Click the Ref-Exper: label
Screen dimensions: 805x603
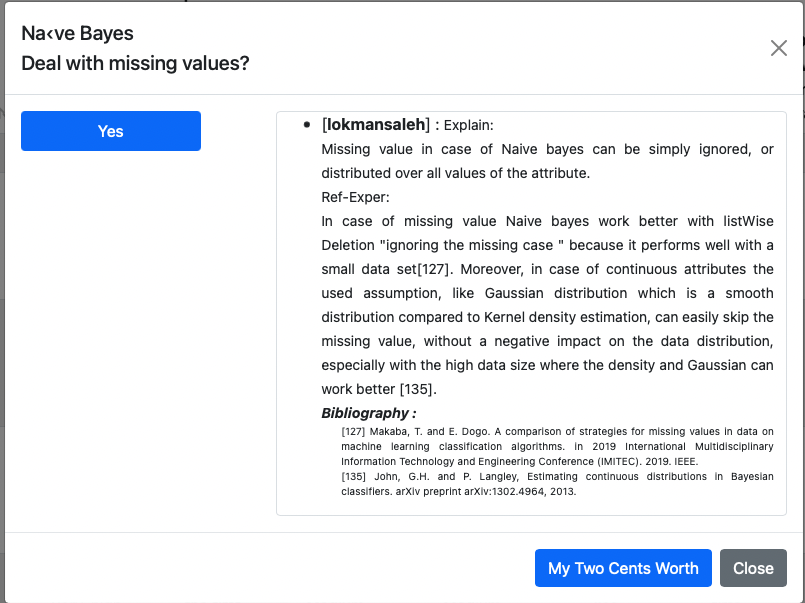click(x=355, y=198)
